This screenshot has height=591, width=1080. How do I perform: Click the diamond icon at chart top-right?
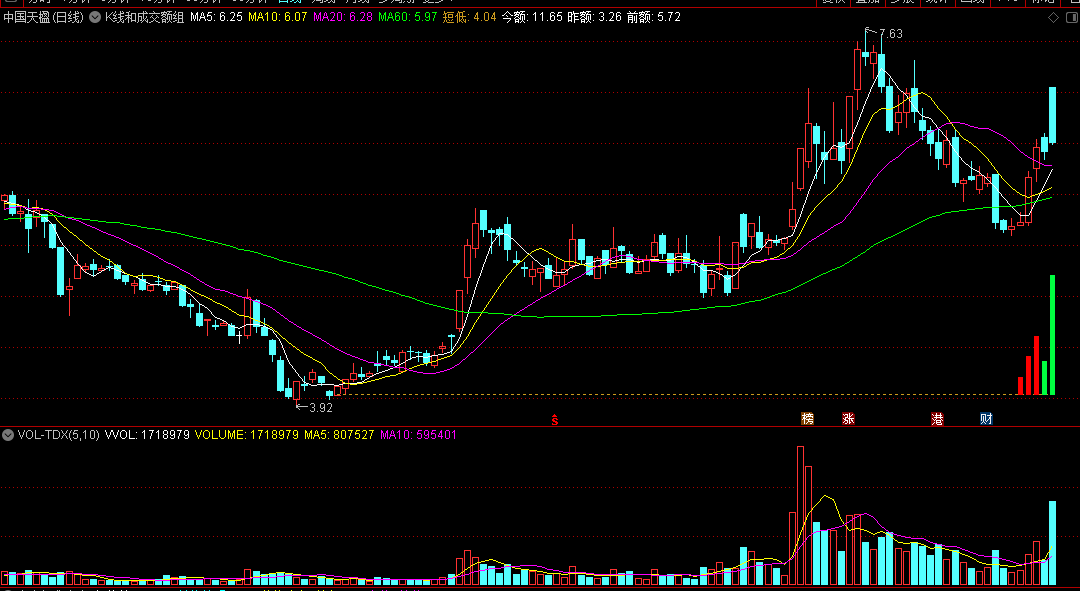[x=1053, y=17]
